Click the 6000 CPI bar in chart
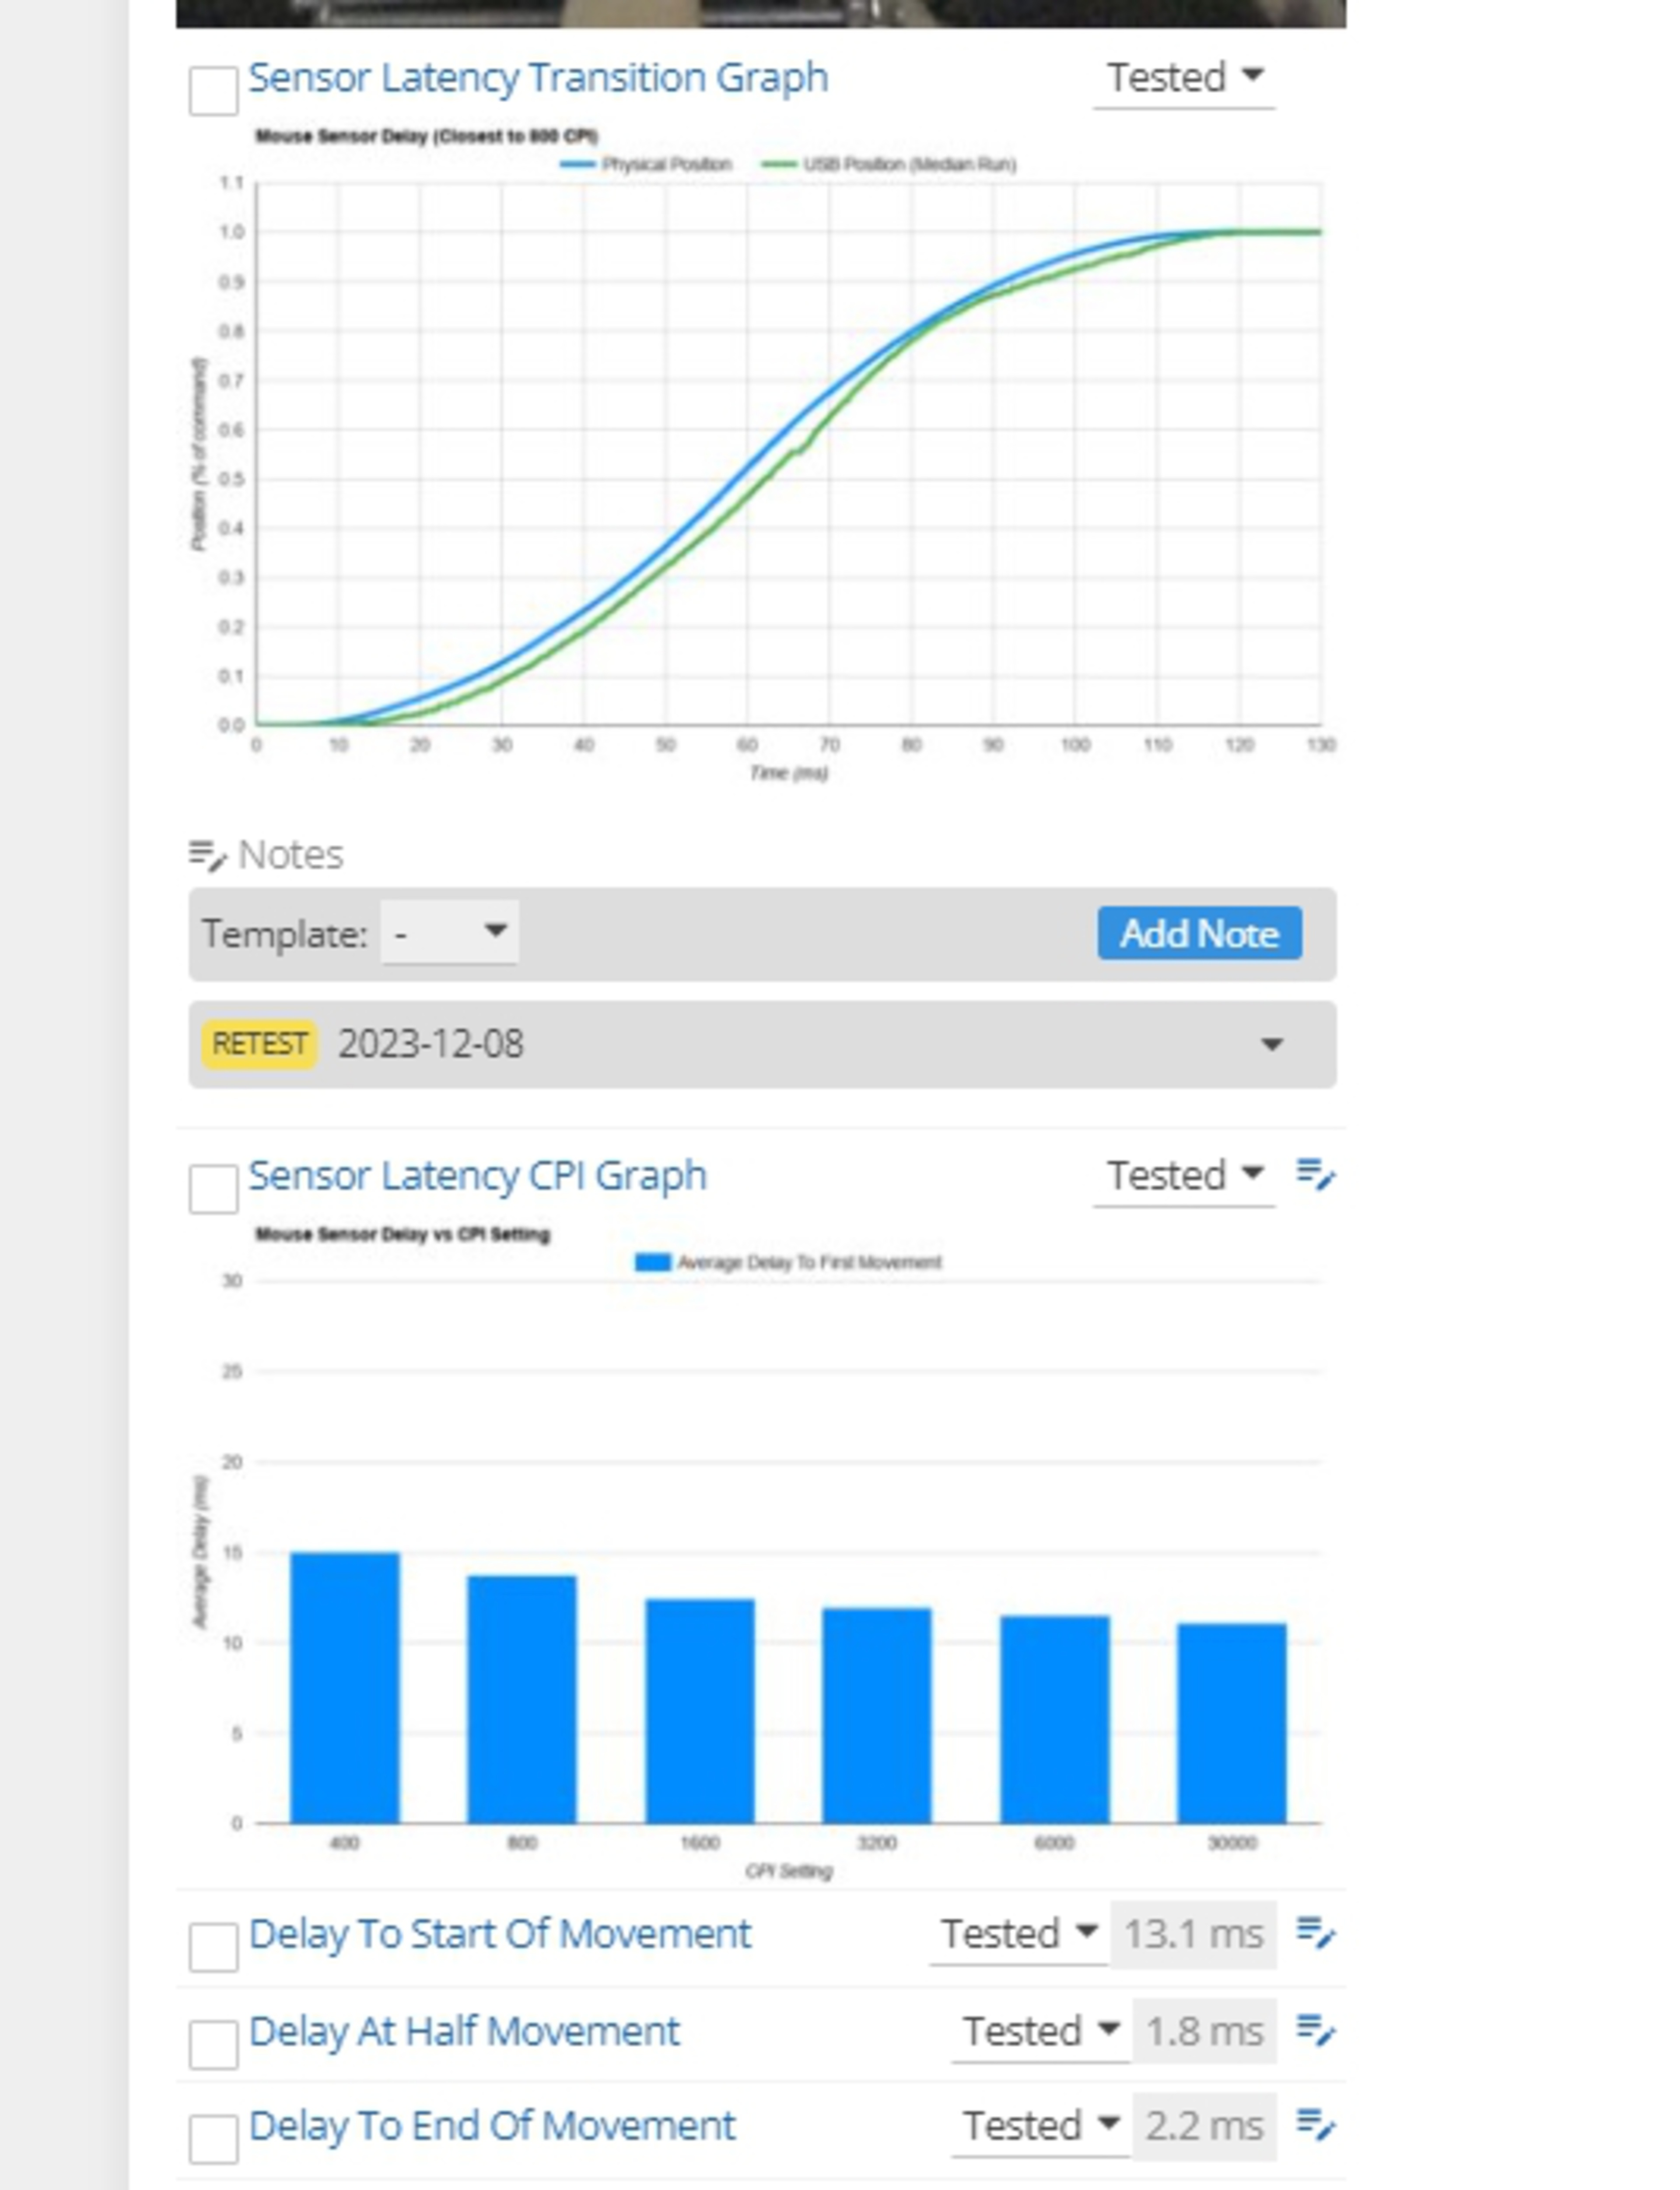 tap(1055, 1720)
